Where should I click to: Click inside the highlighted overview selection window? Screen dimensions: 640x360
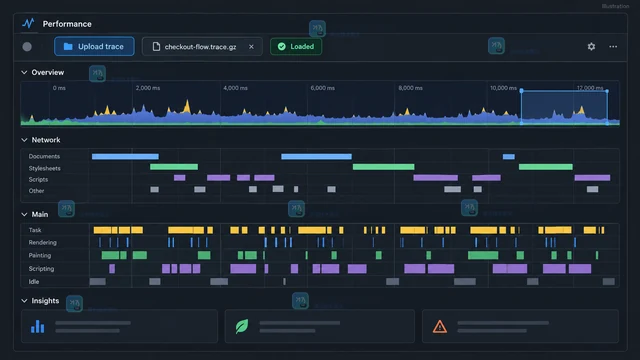click(x=564, y=107)
